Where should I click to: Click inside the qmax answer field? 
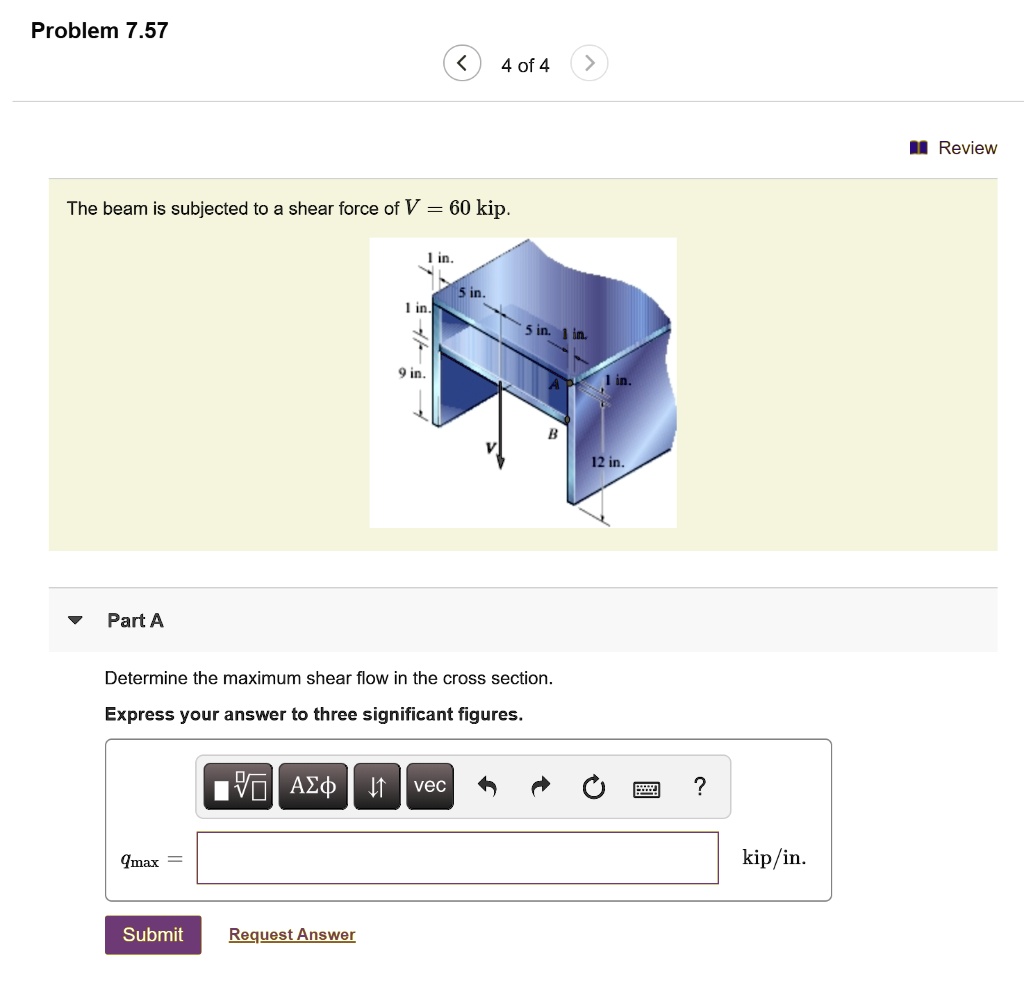point(457,857)
